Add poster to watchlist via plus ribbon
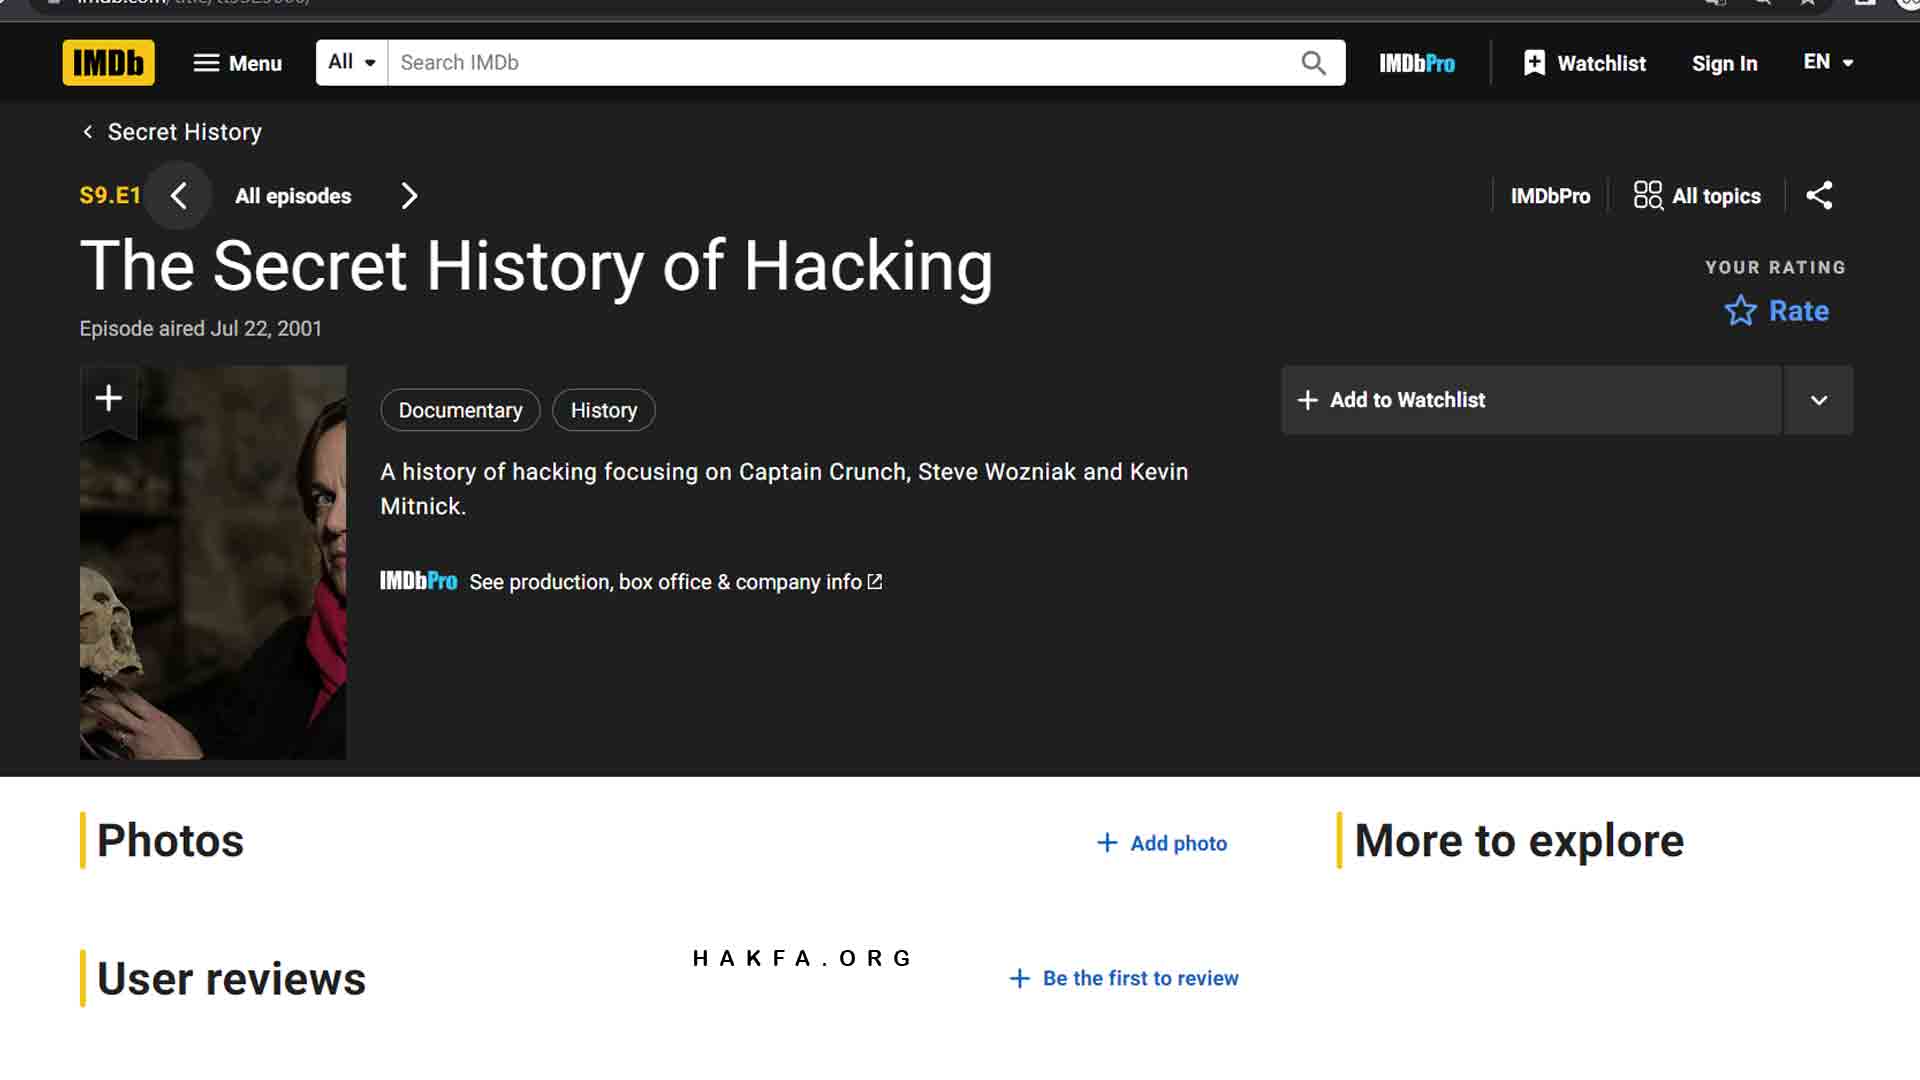1920x1080 pixels. tap(108, 399)
